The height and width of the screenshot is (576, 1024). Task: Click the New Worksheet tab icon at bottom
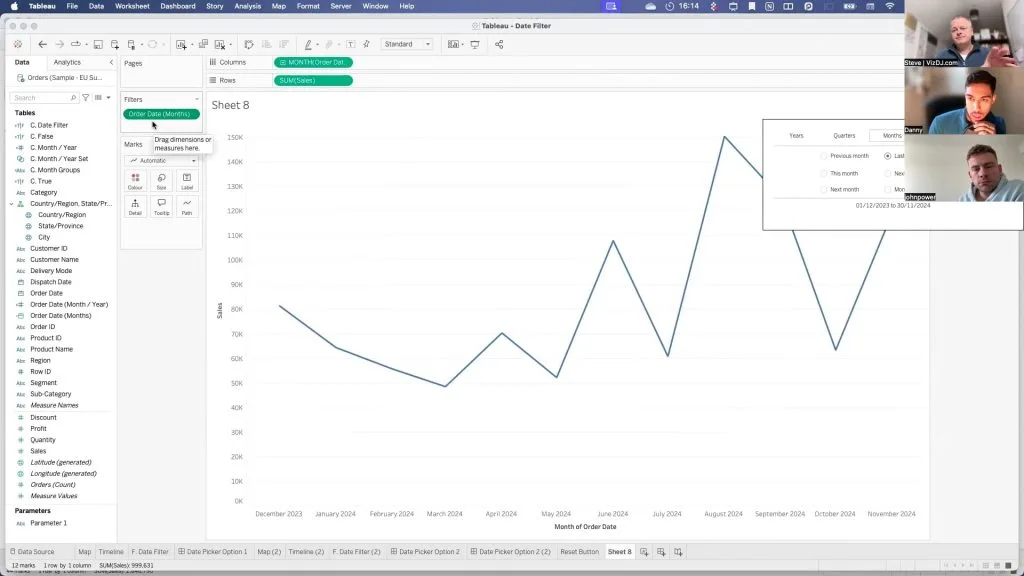pyautogui.click(x=644, y=552)
